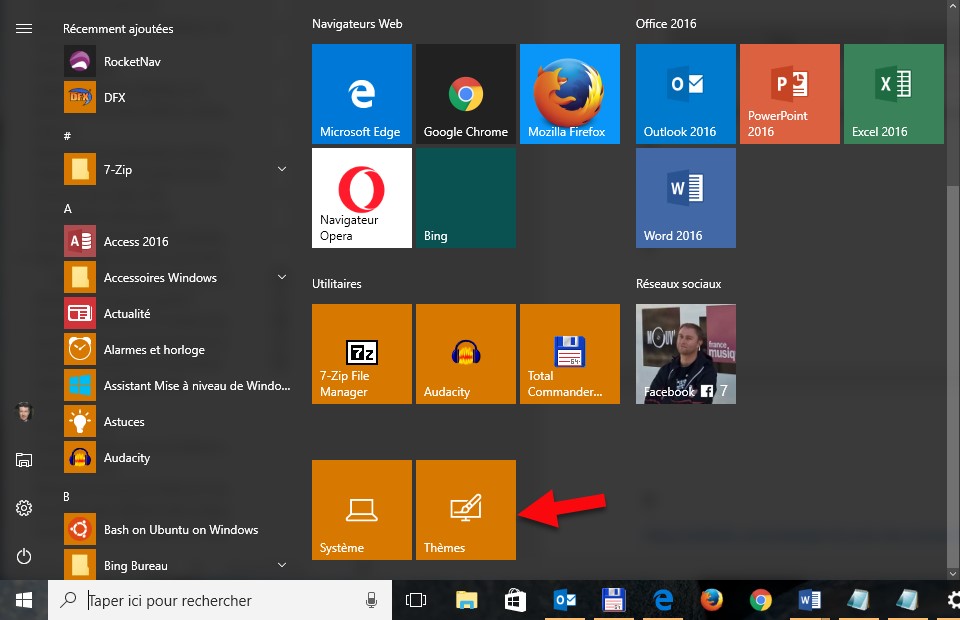
Task: Open the PowerPoint 2016 tile
Action: pos(789,94)
